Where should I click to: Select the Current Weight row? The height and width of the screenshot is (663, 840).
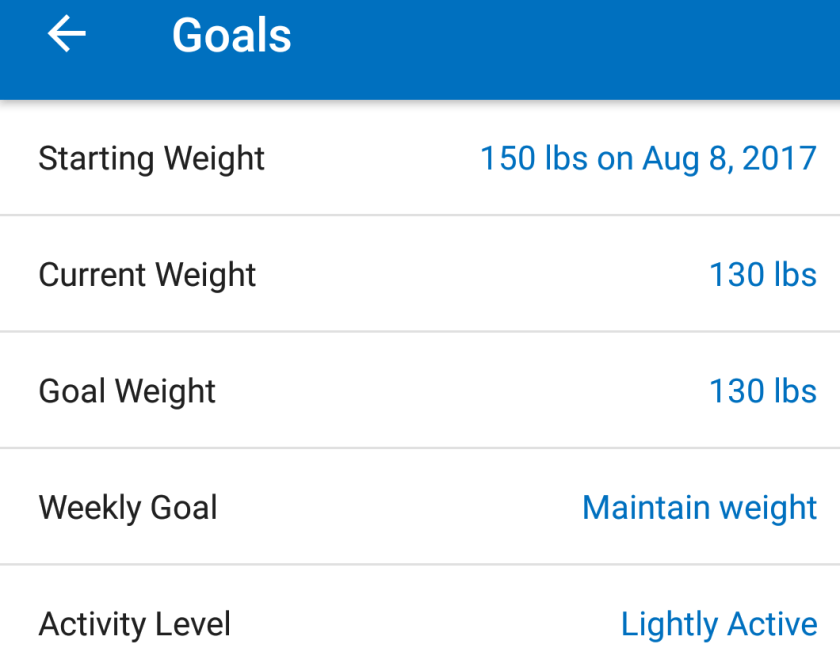click(x=450, y=275)
